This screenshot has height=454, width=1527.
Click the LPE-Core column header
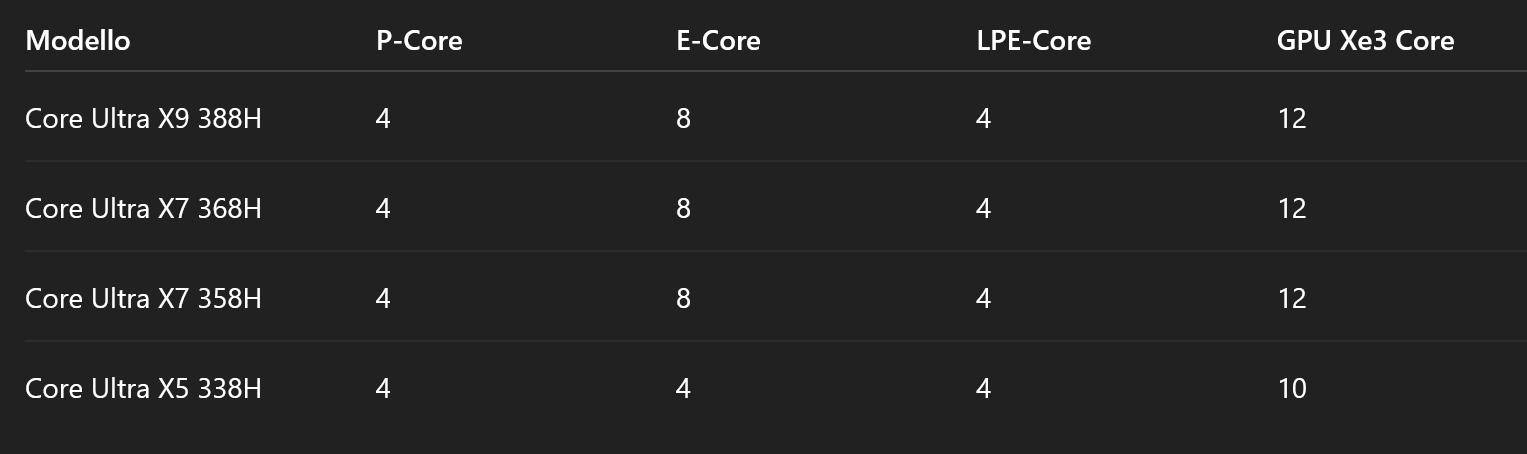(x=1033, y=41)
